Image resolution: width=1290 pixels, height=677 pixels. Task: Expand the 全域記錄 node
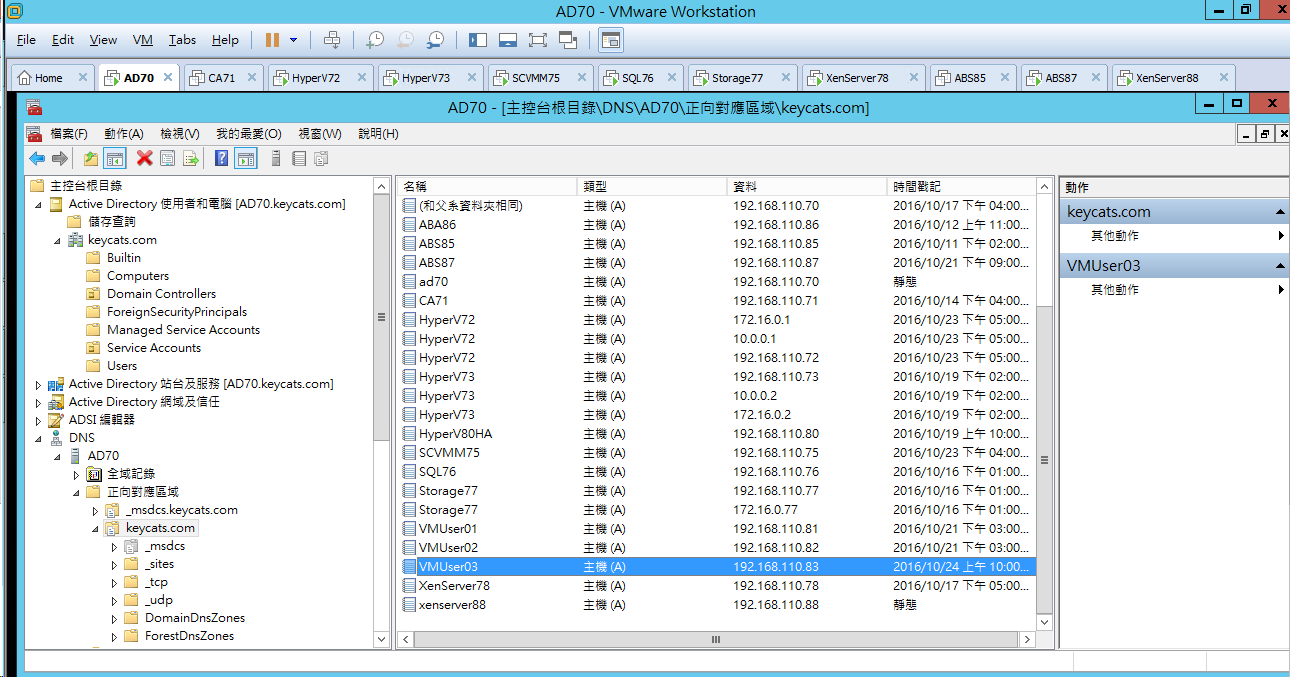click(77, 474)
